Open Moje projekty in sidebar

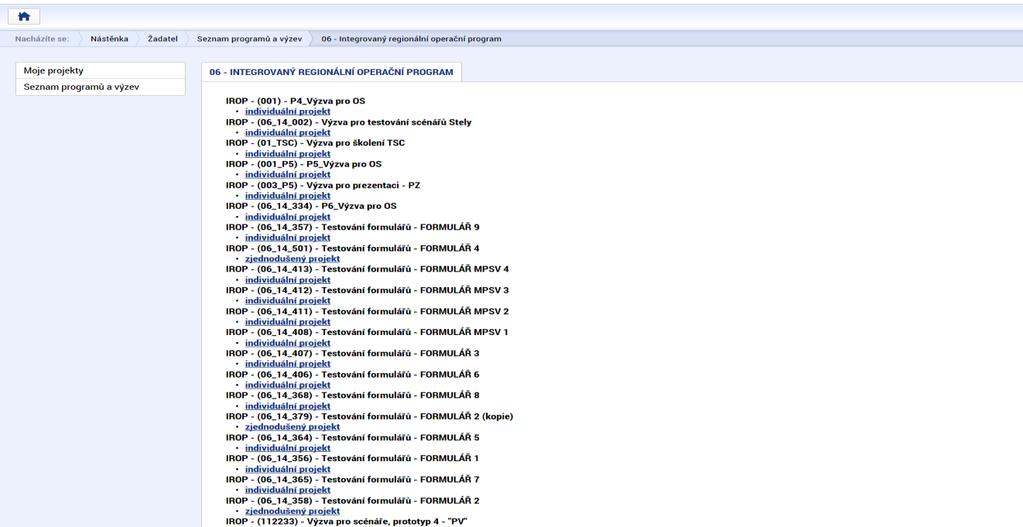[x=100, y=70]
